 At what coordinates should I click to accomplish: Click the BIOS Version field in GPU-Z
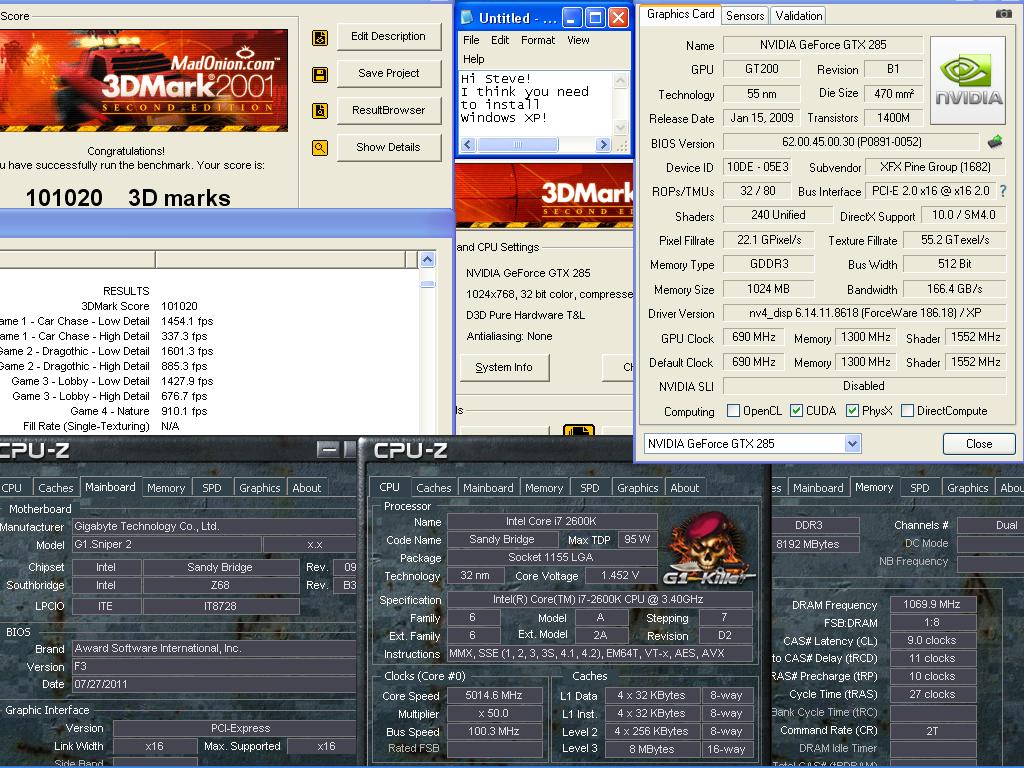pyautogui.click(x=852, y=142)
